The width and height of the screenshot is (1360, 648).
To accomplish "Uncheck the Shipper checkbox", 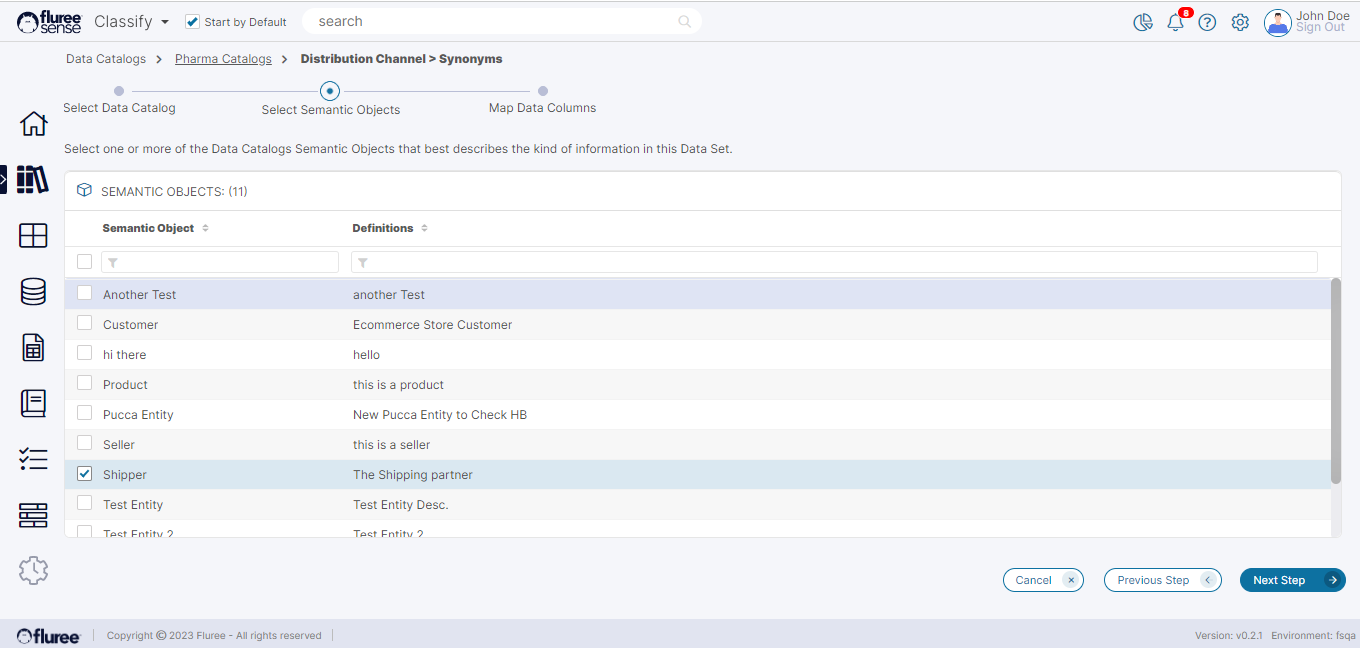I will [85, 474].
